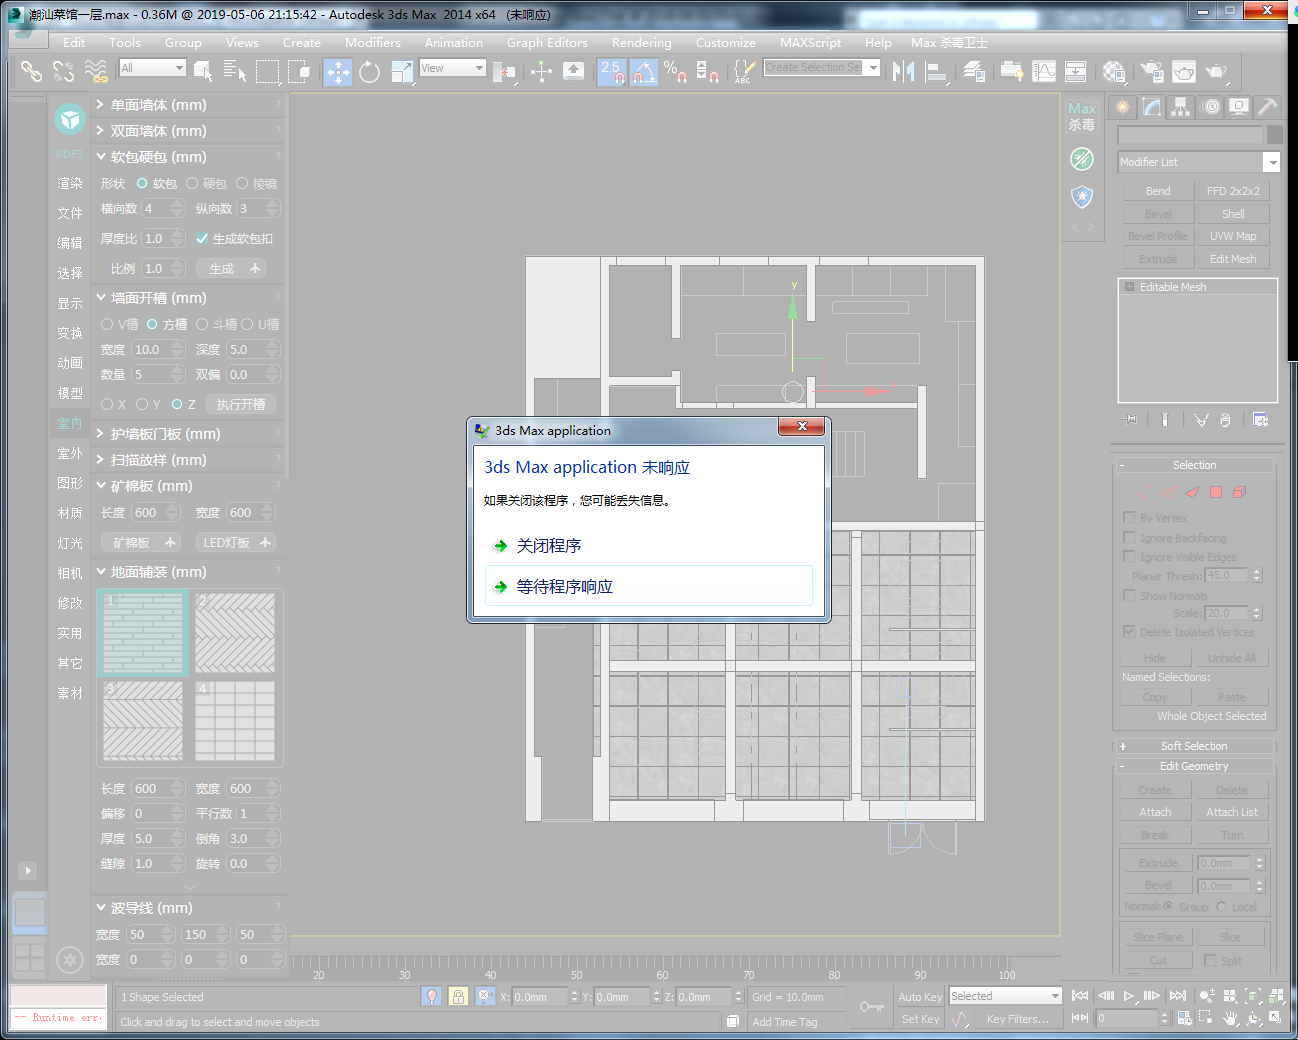
Task: Select the 软包 shape radio button
Action: click(x=142, y=184)
